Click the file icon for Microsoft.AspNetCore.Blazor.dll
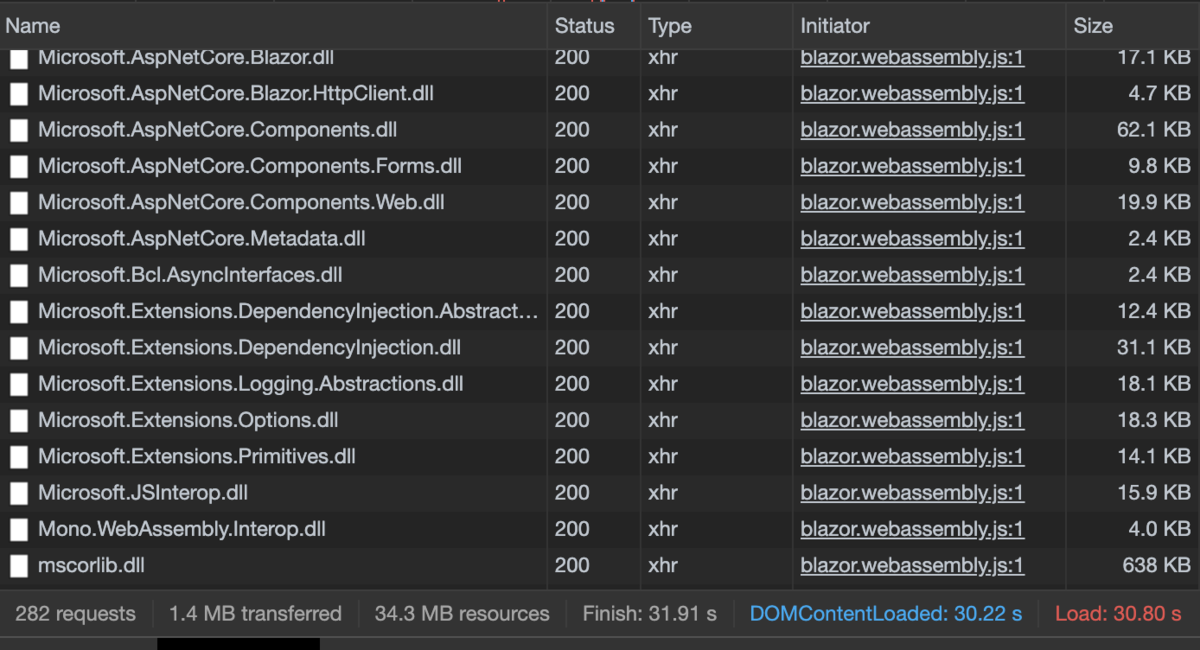 pos(19,58)
